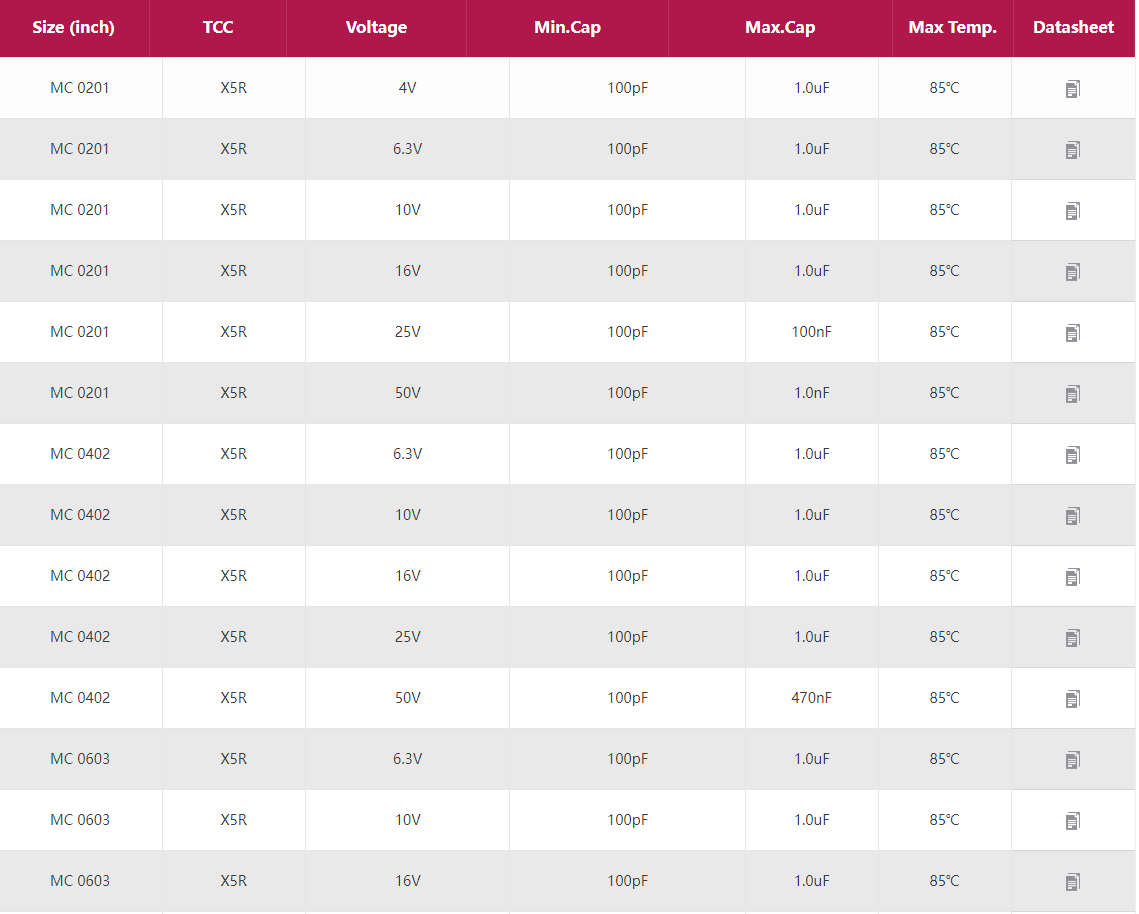Click the 470nF Max.Cap cell
1139x914 pixels.
(x=811, y=698)
